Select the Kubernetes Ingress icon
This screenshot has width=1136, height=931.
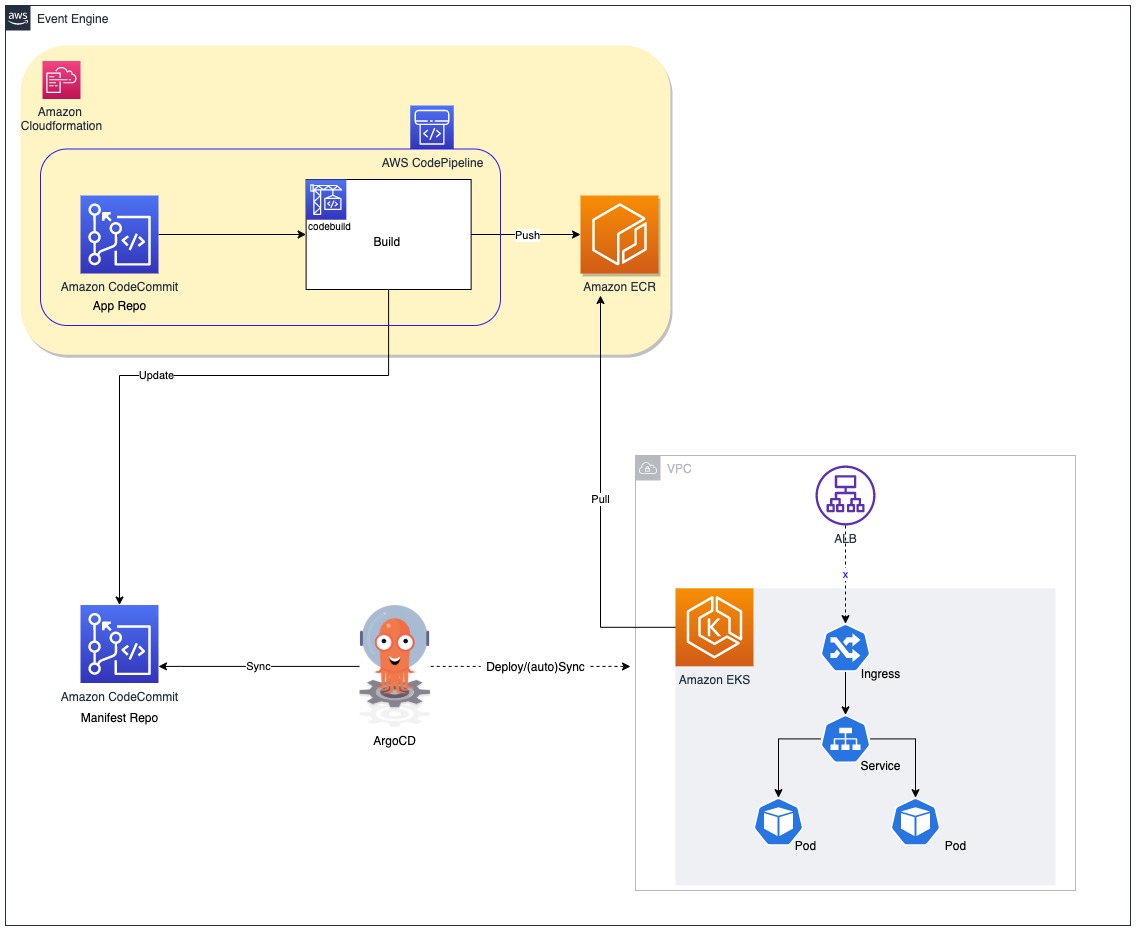tap(845, 649)
